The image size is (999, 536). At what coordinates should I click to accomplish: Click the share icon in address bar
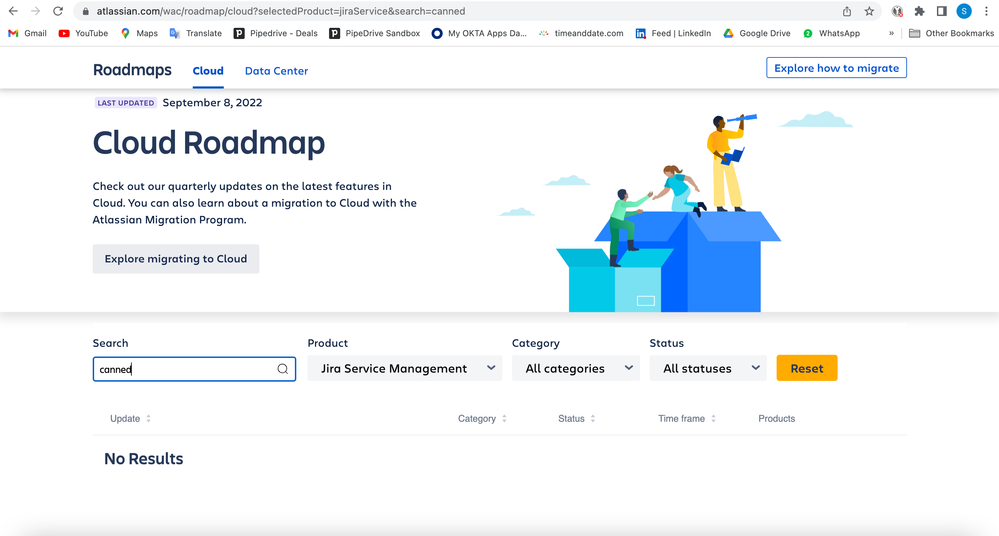[847, 11]
